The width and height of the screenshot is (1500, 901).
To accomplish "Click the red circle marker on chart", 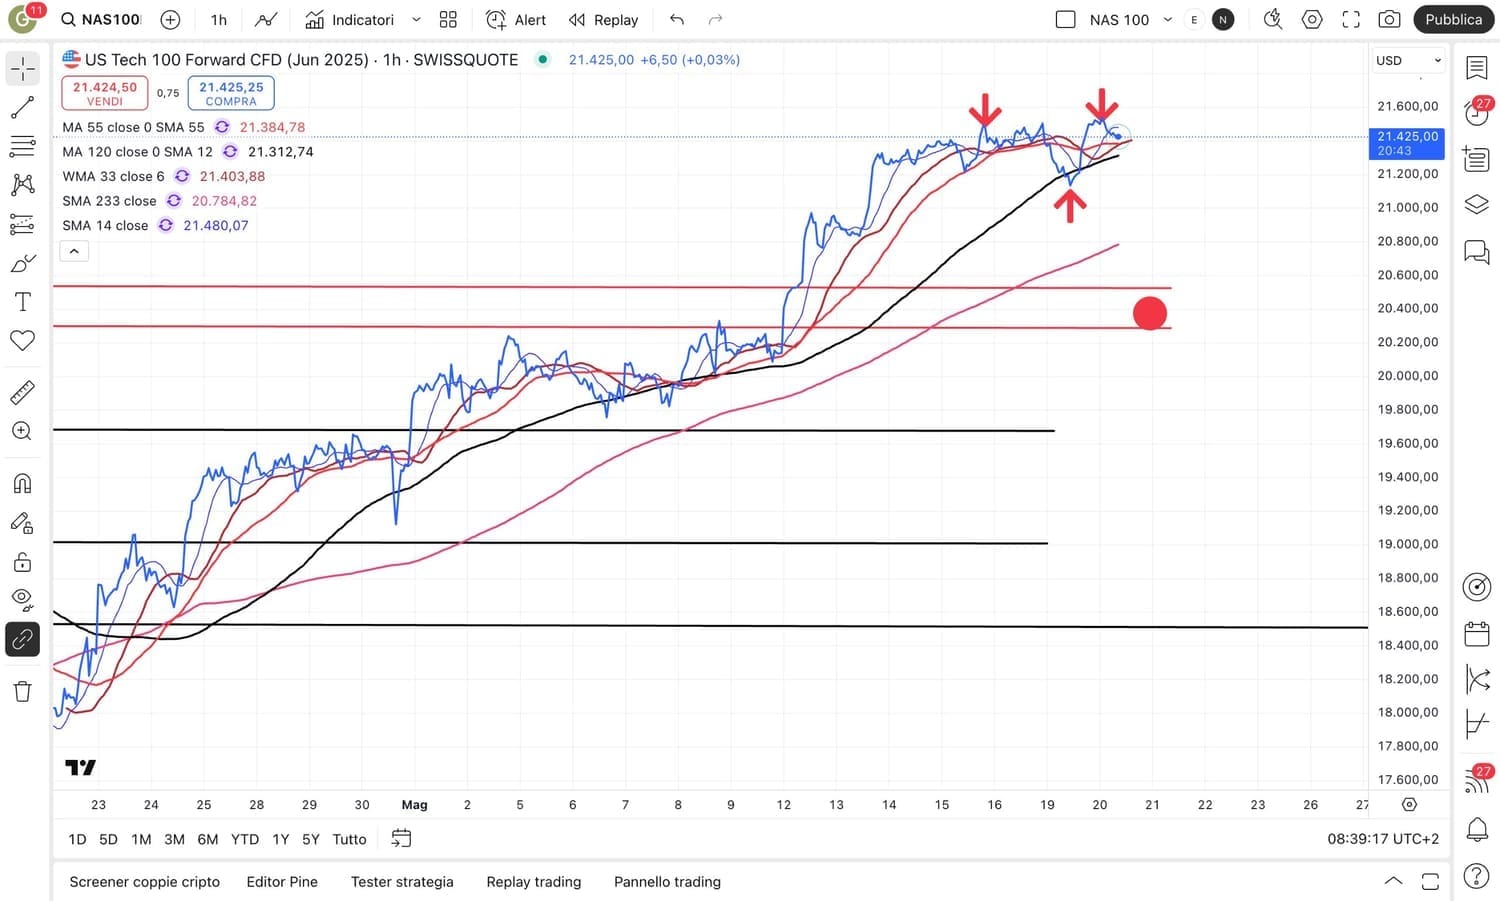I will click(x=1150, y=314).
